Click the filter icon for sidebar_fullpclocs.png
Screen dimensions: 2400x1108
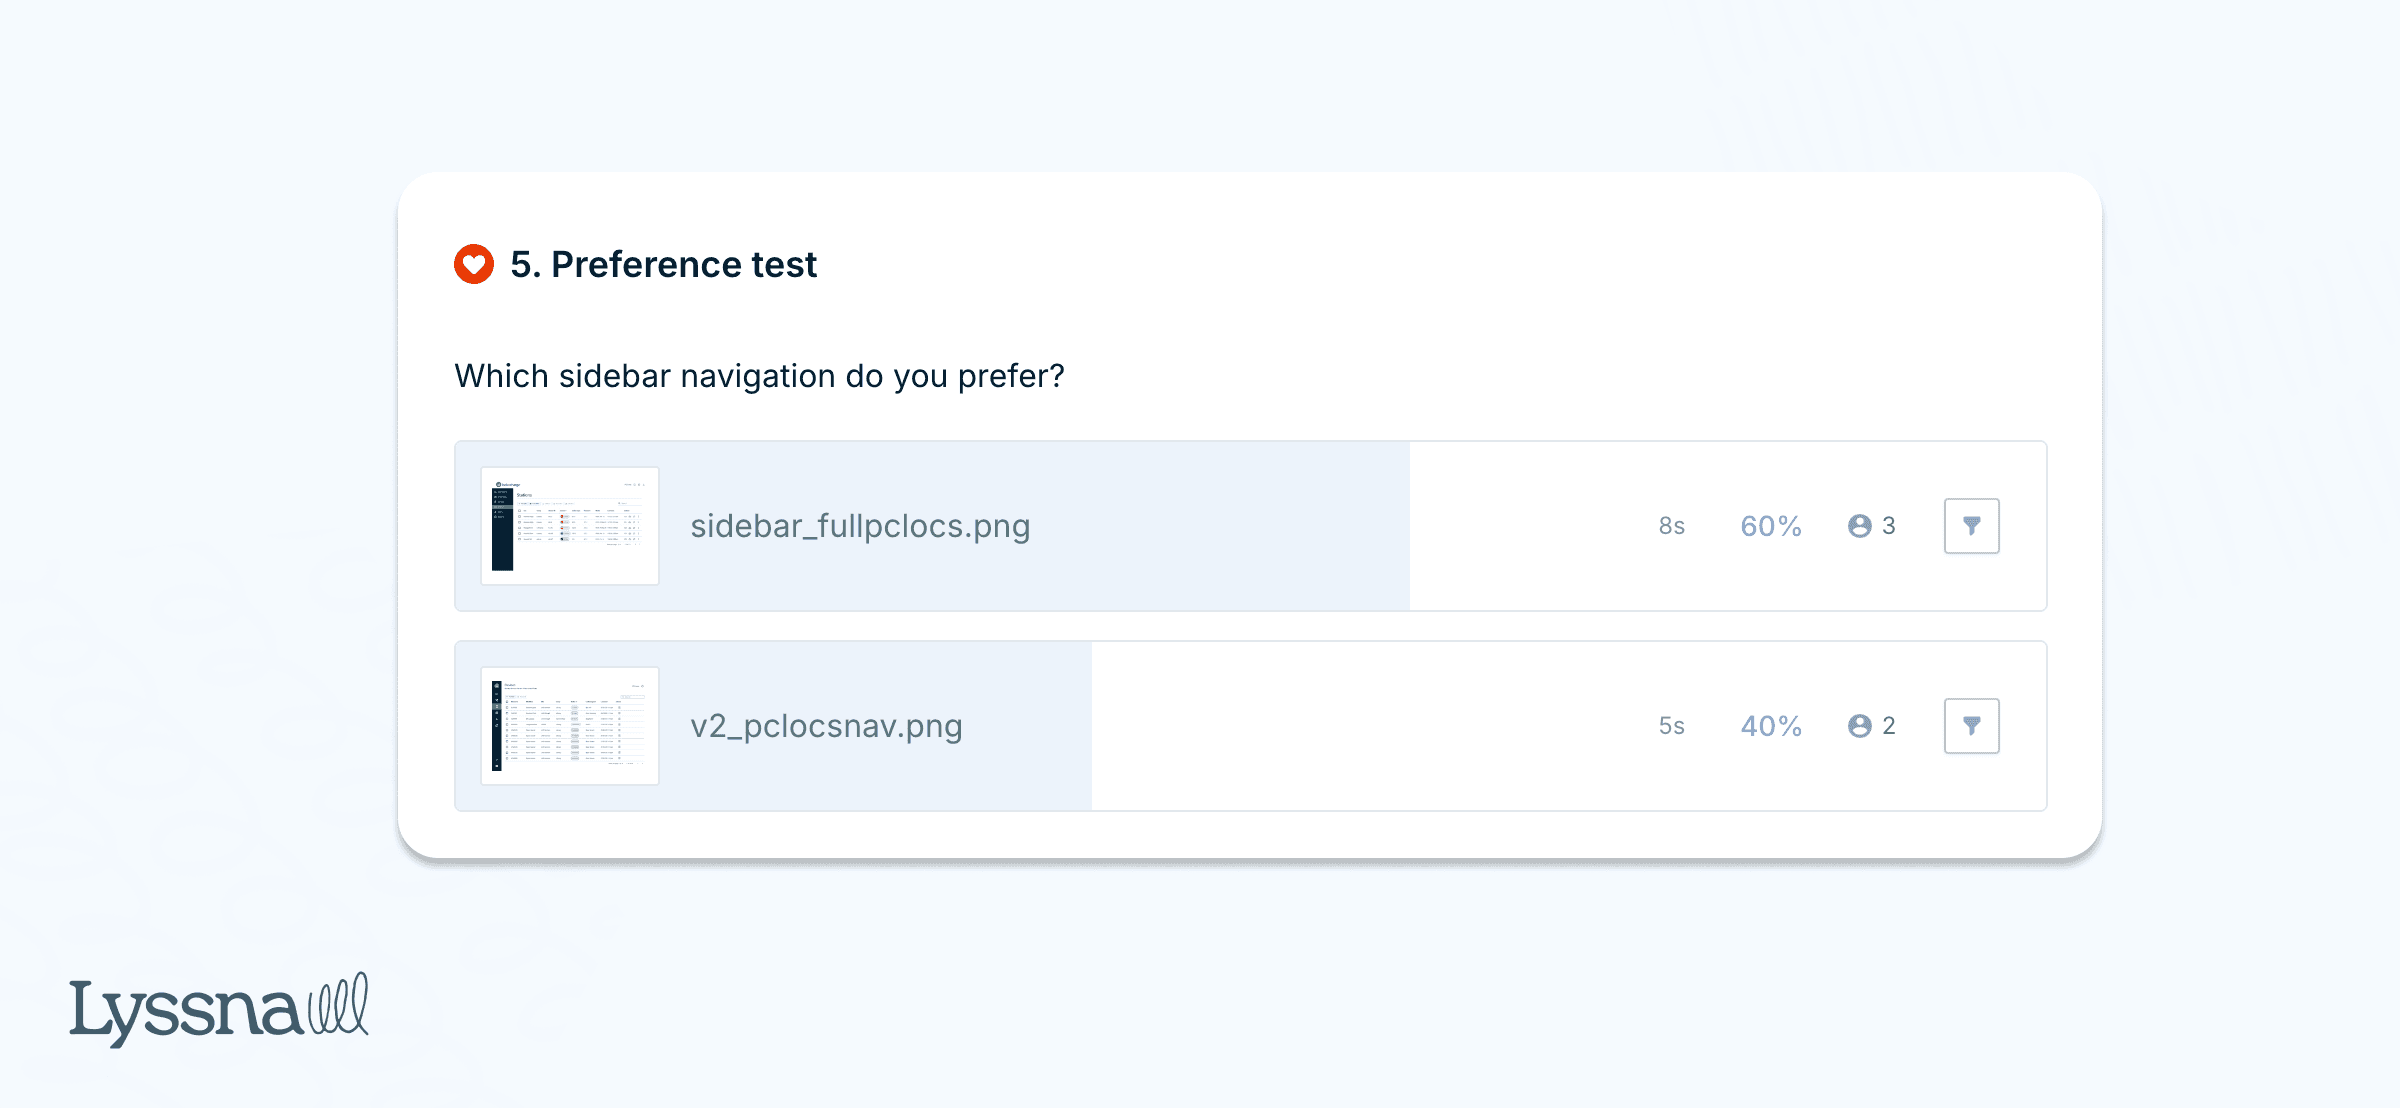click(x=1970, y=525)
